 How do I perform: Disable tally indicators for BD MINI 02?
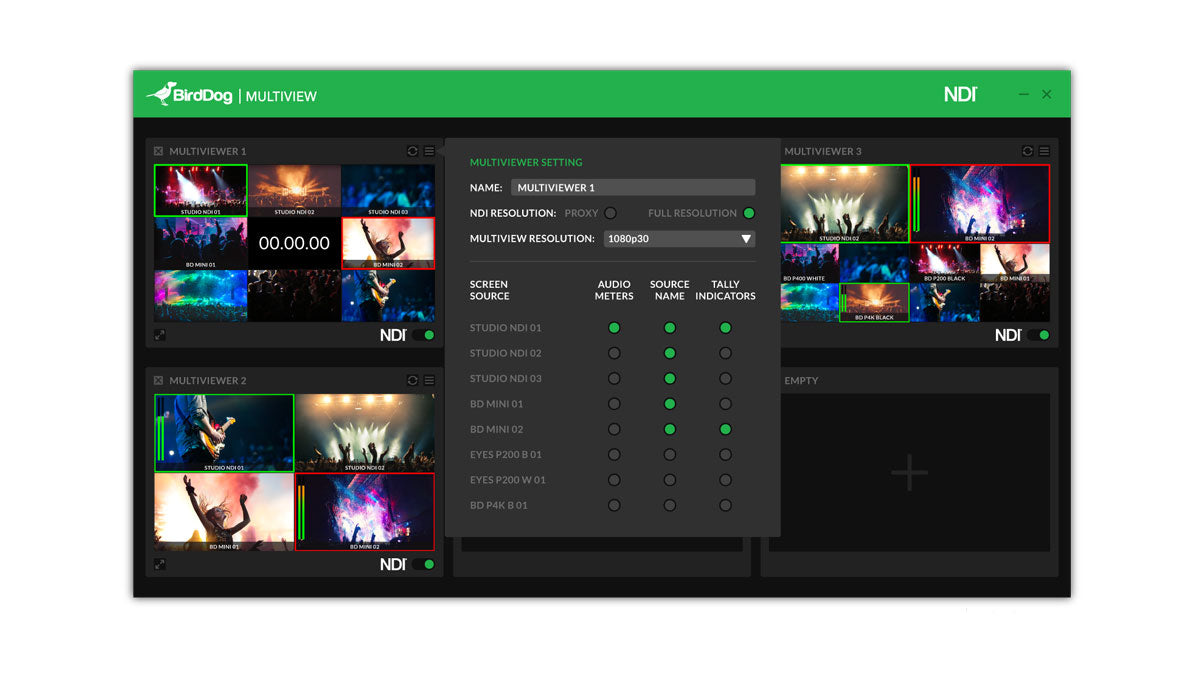725,428
